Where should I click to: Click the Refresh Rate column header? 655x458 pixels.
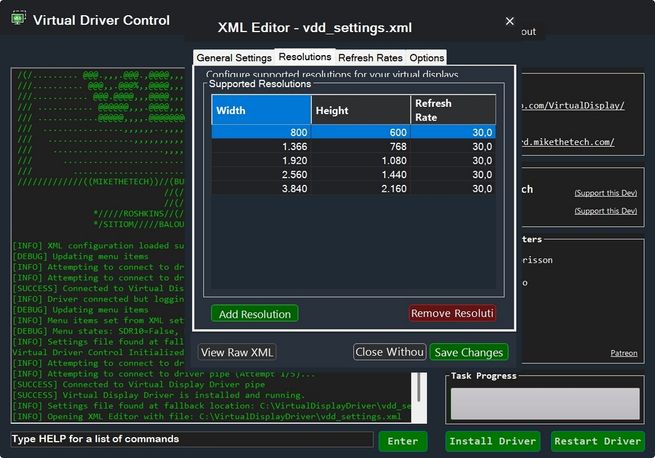coord(453,110)
